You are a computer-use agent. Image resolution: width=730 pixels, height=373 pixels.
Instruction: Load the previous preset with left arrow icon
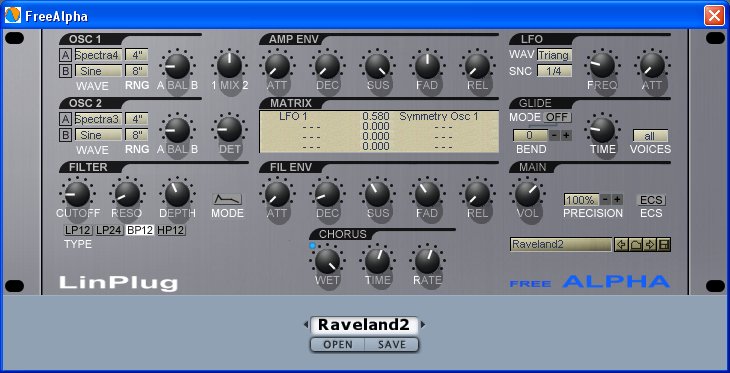click(x=621, y=244)
